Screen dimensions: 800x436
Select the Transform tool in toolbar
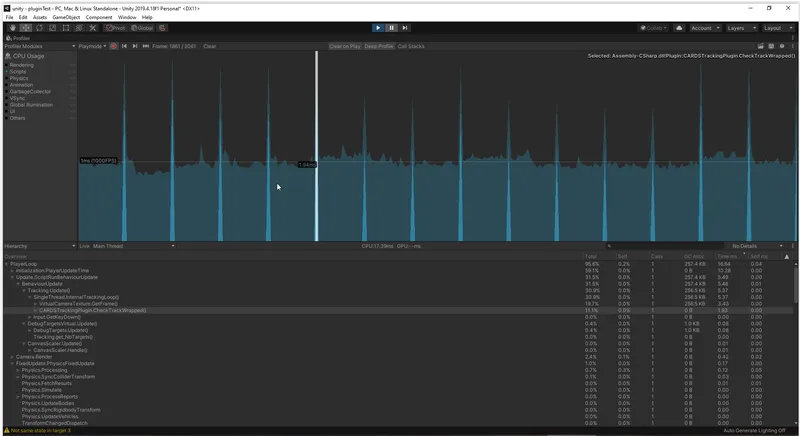(79, 28)
